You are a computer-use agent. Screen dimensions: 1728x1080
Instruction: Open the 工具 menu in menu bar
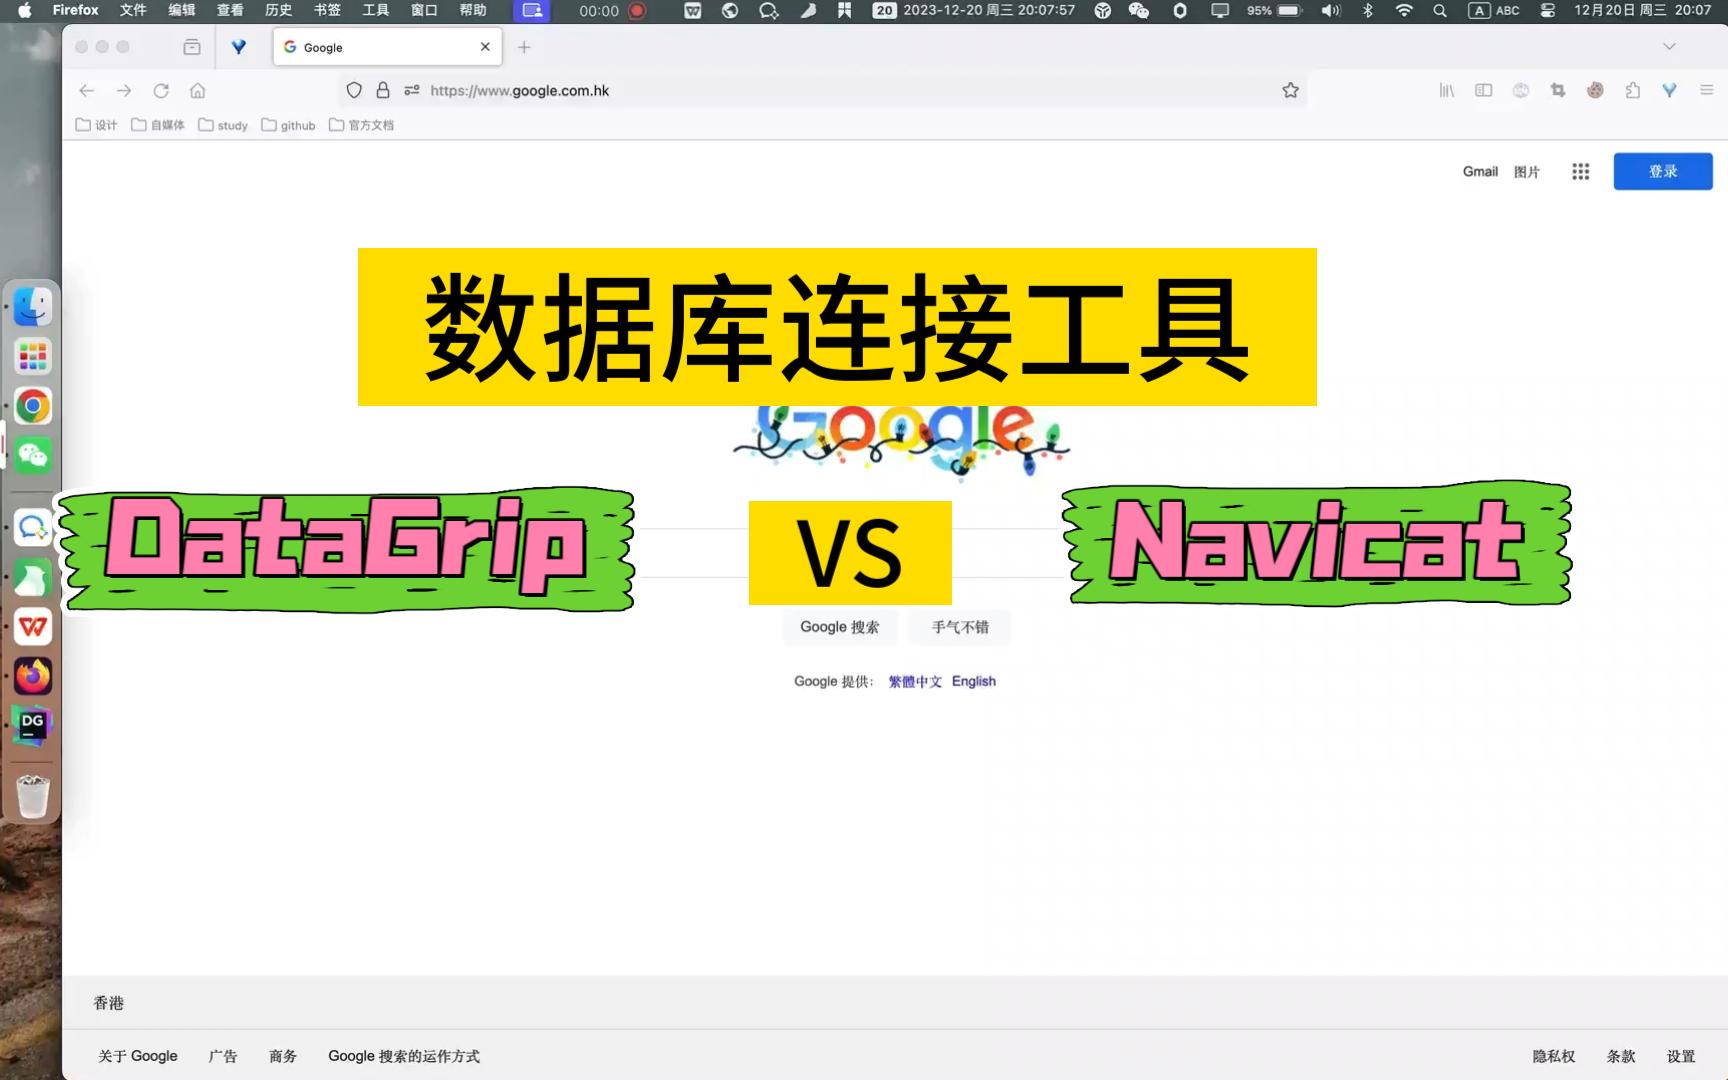click(x=376, y=10)
